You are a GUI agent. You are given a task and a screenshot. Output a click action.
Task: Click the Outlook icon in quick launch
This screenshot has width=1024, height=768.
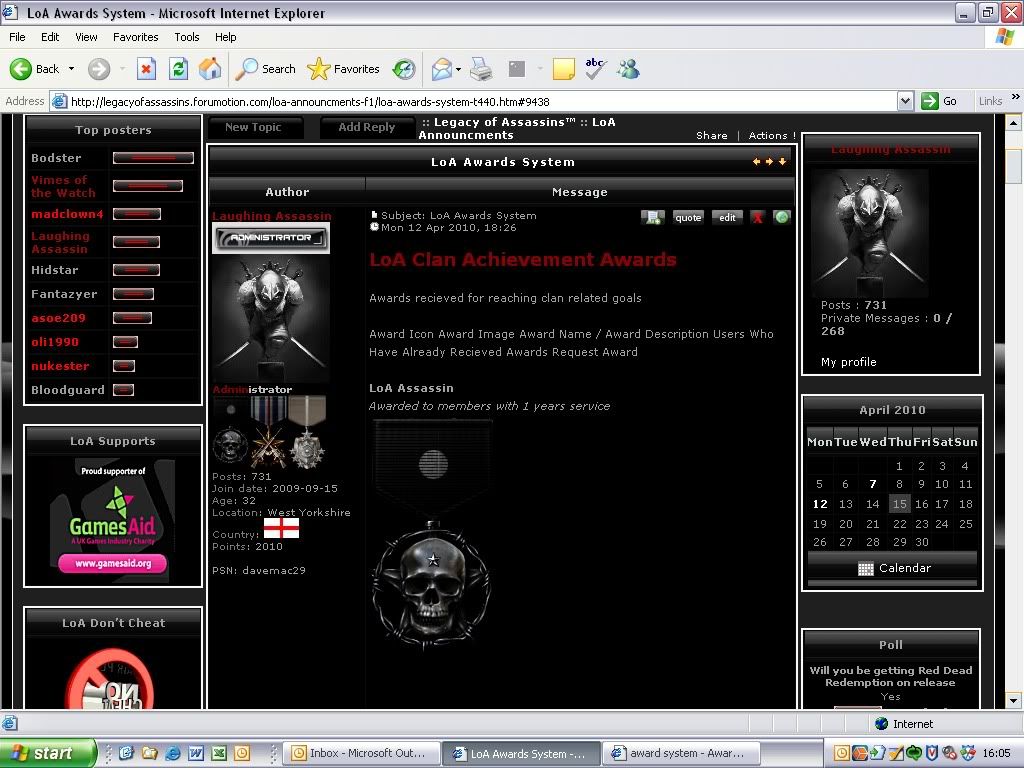[242, 753]
